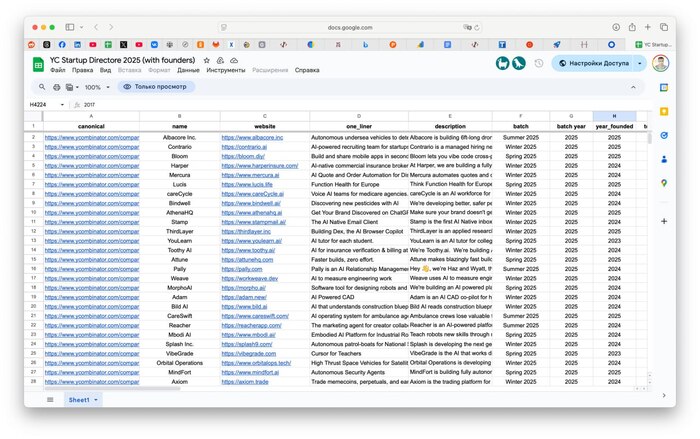
Task: Open the name box dropdown arrow
Action: click(62, 105)
